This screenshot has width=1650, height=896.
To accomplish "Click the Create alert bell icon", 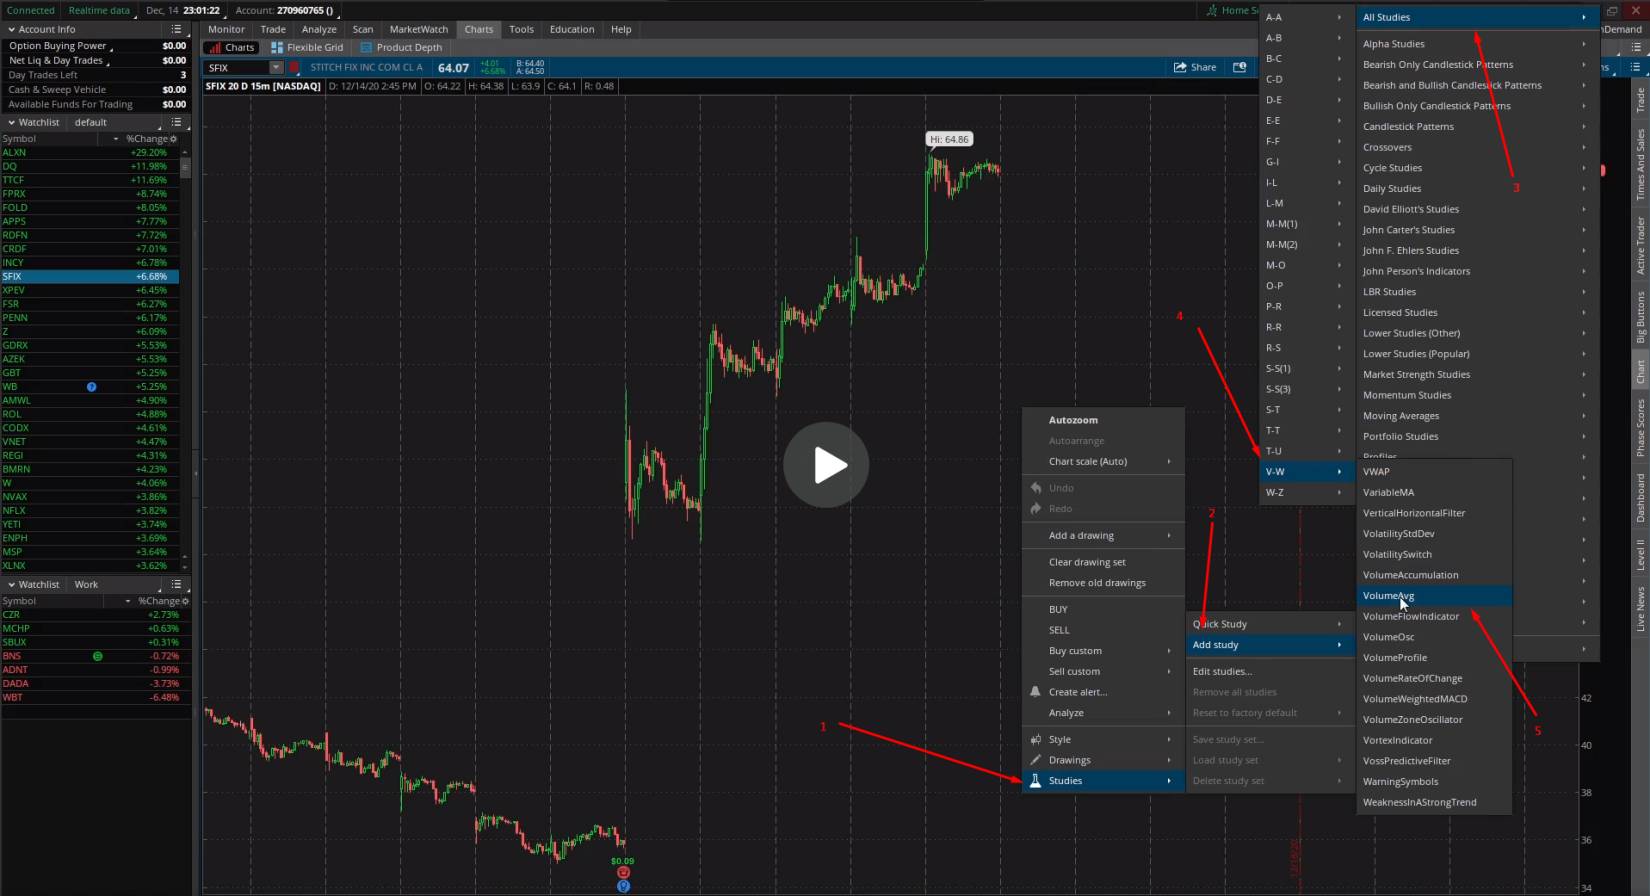I will point(1035,692).
